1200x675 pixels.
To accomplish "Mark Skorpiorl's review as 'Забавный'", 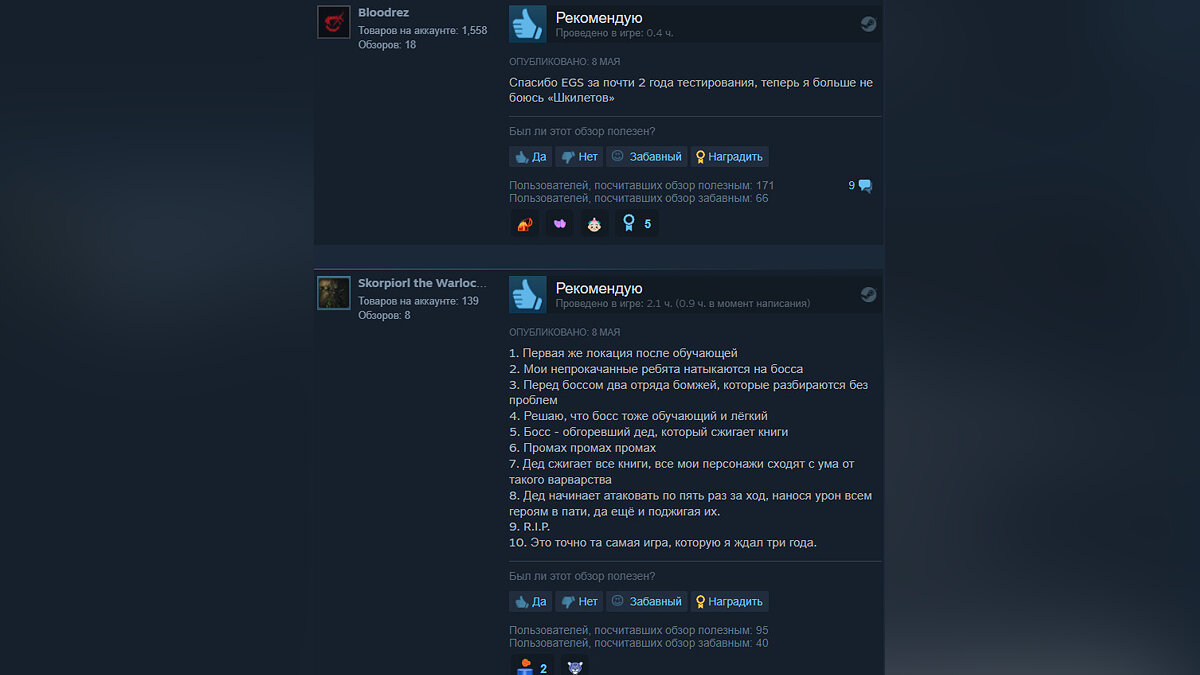I will (x=646, y=602).
